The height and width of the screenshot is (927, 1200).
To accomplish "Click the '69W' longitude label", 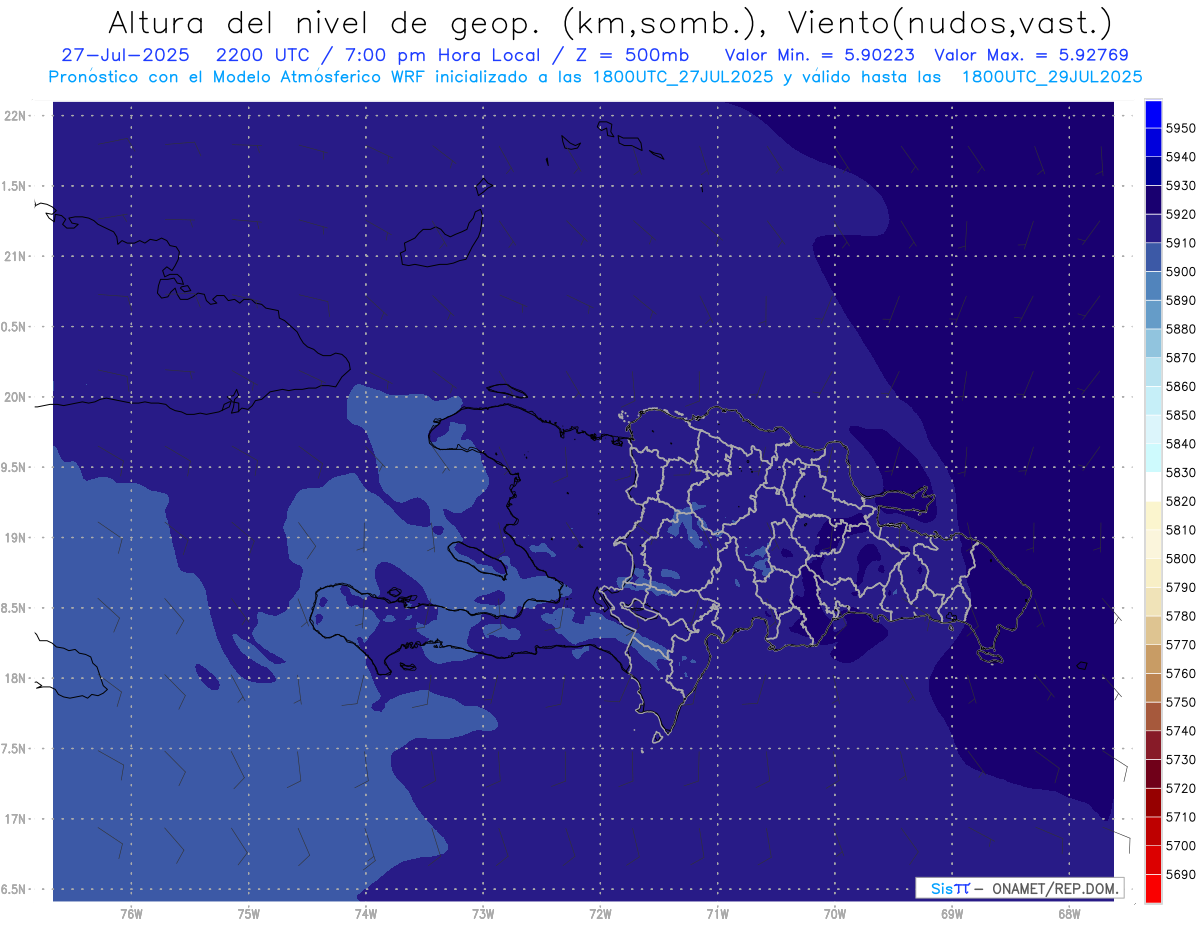I will (952, 914).
